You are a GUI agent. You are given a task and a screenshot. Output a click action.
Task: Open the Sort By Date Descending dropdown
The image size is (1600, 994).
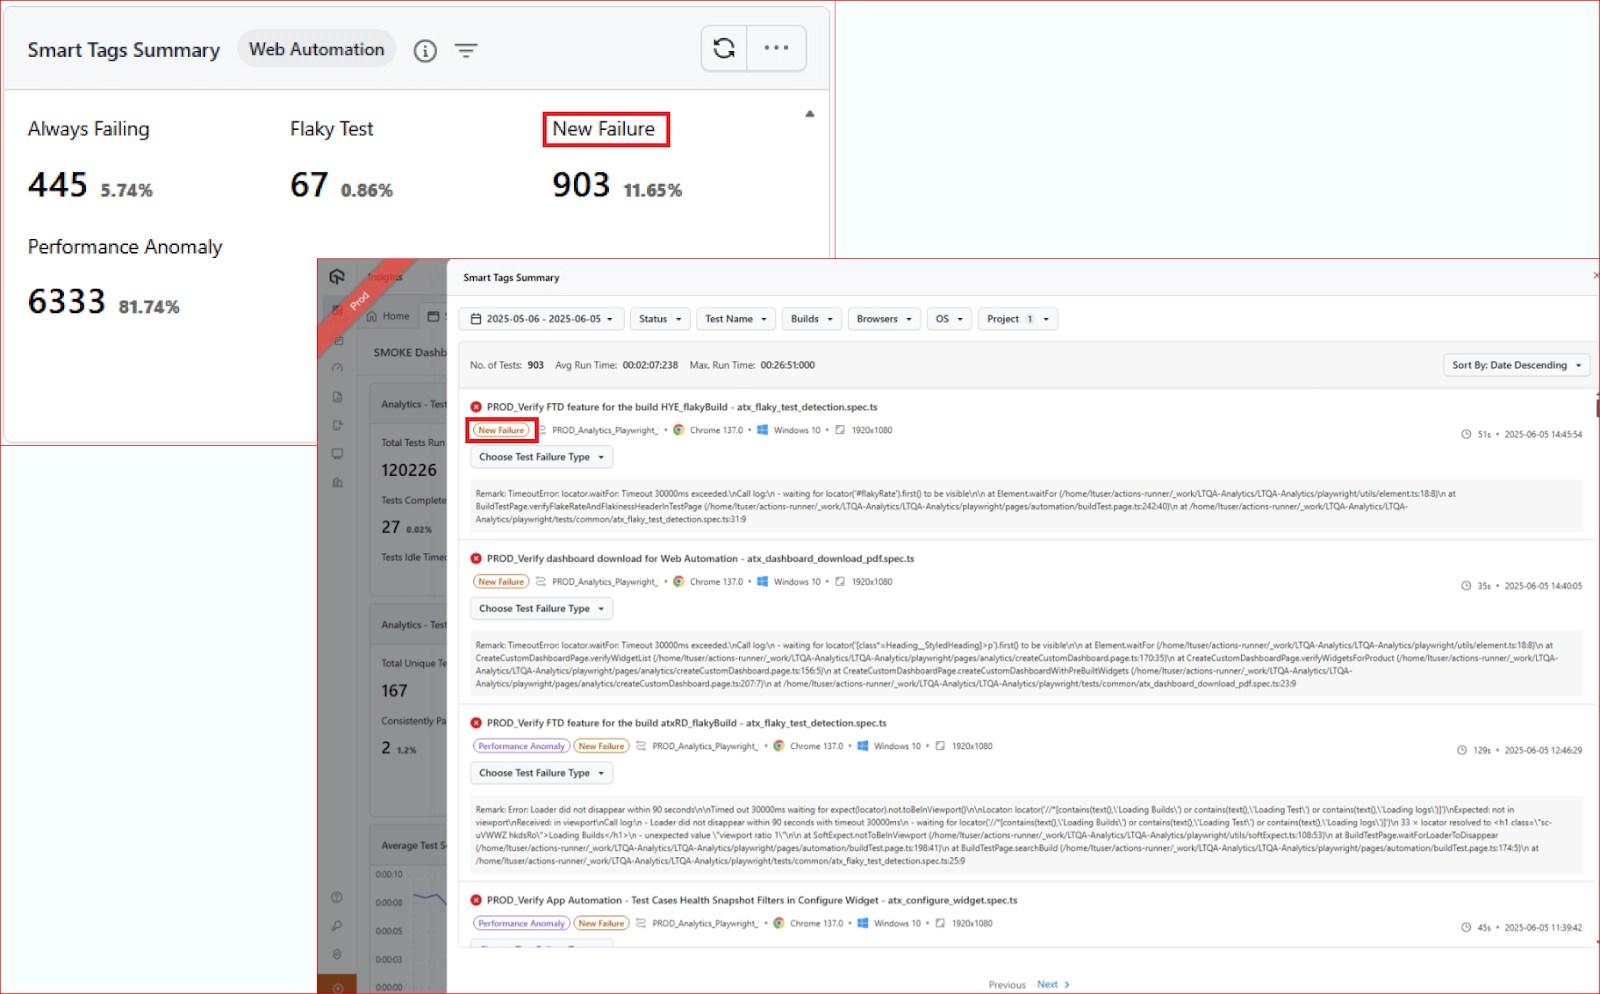1516,365
